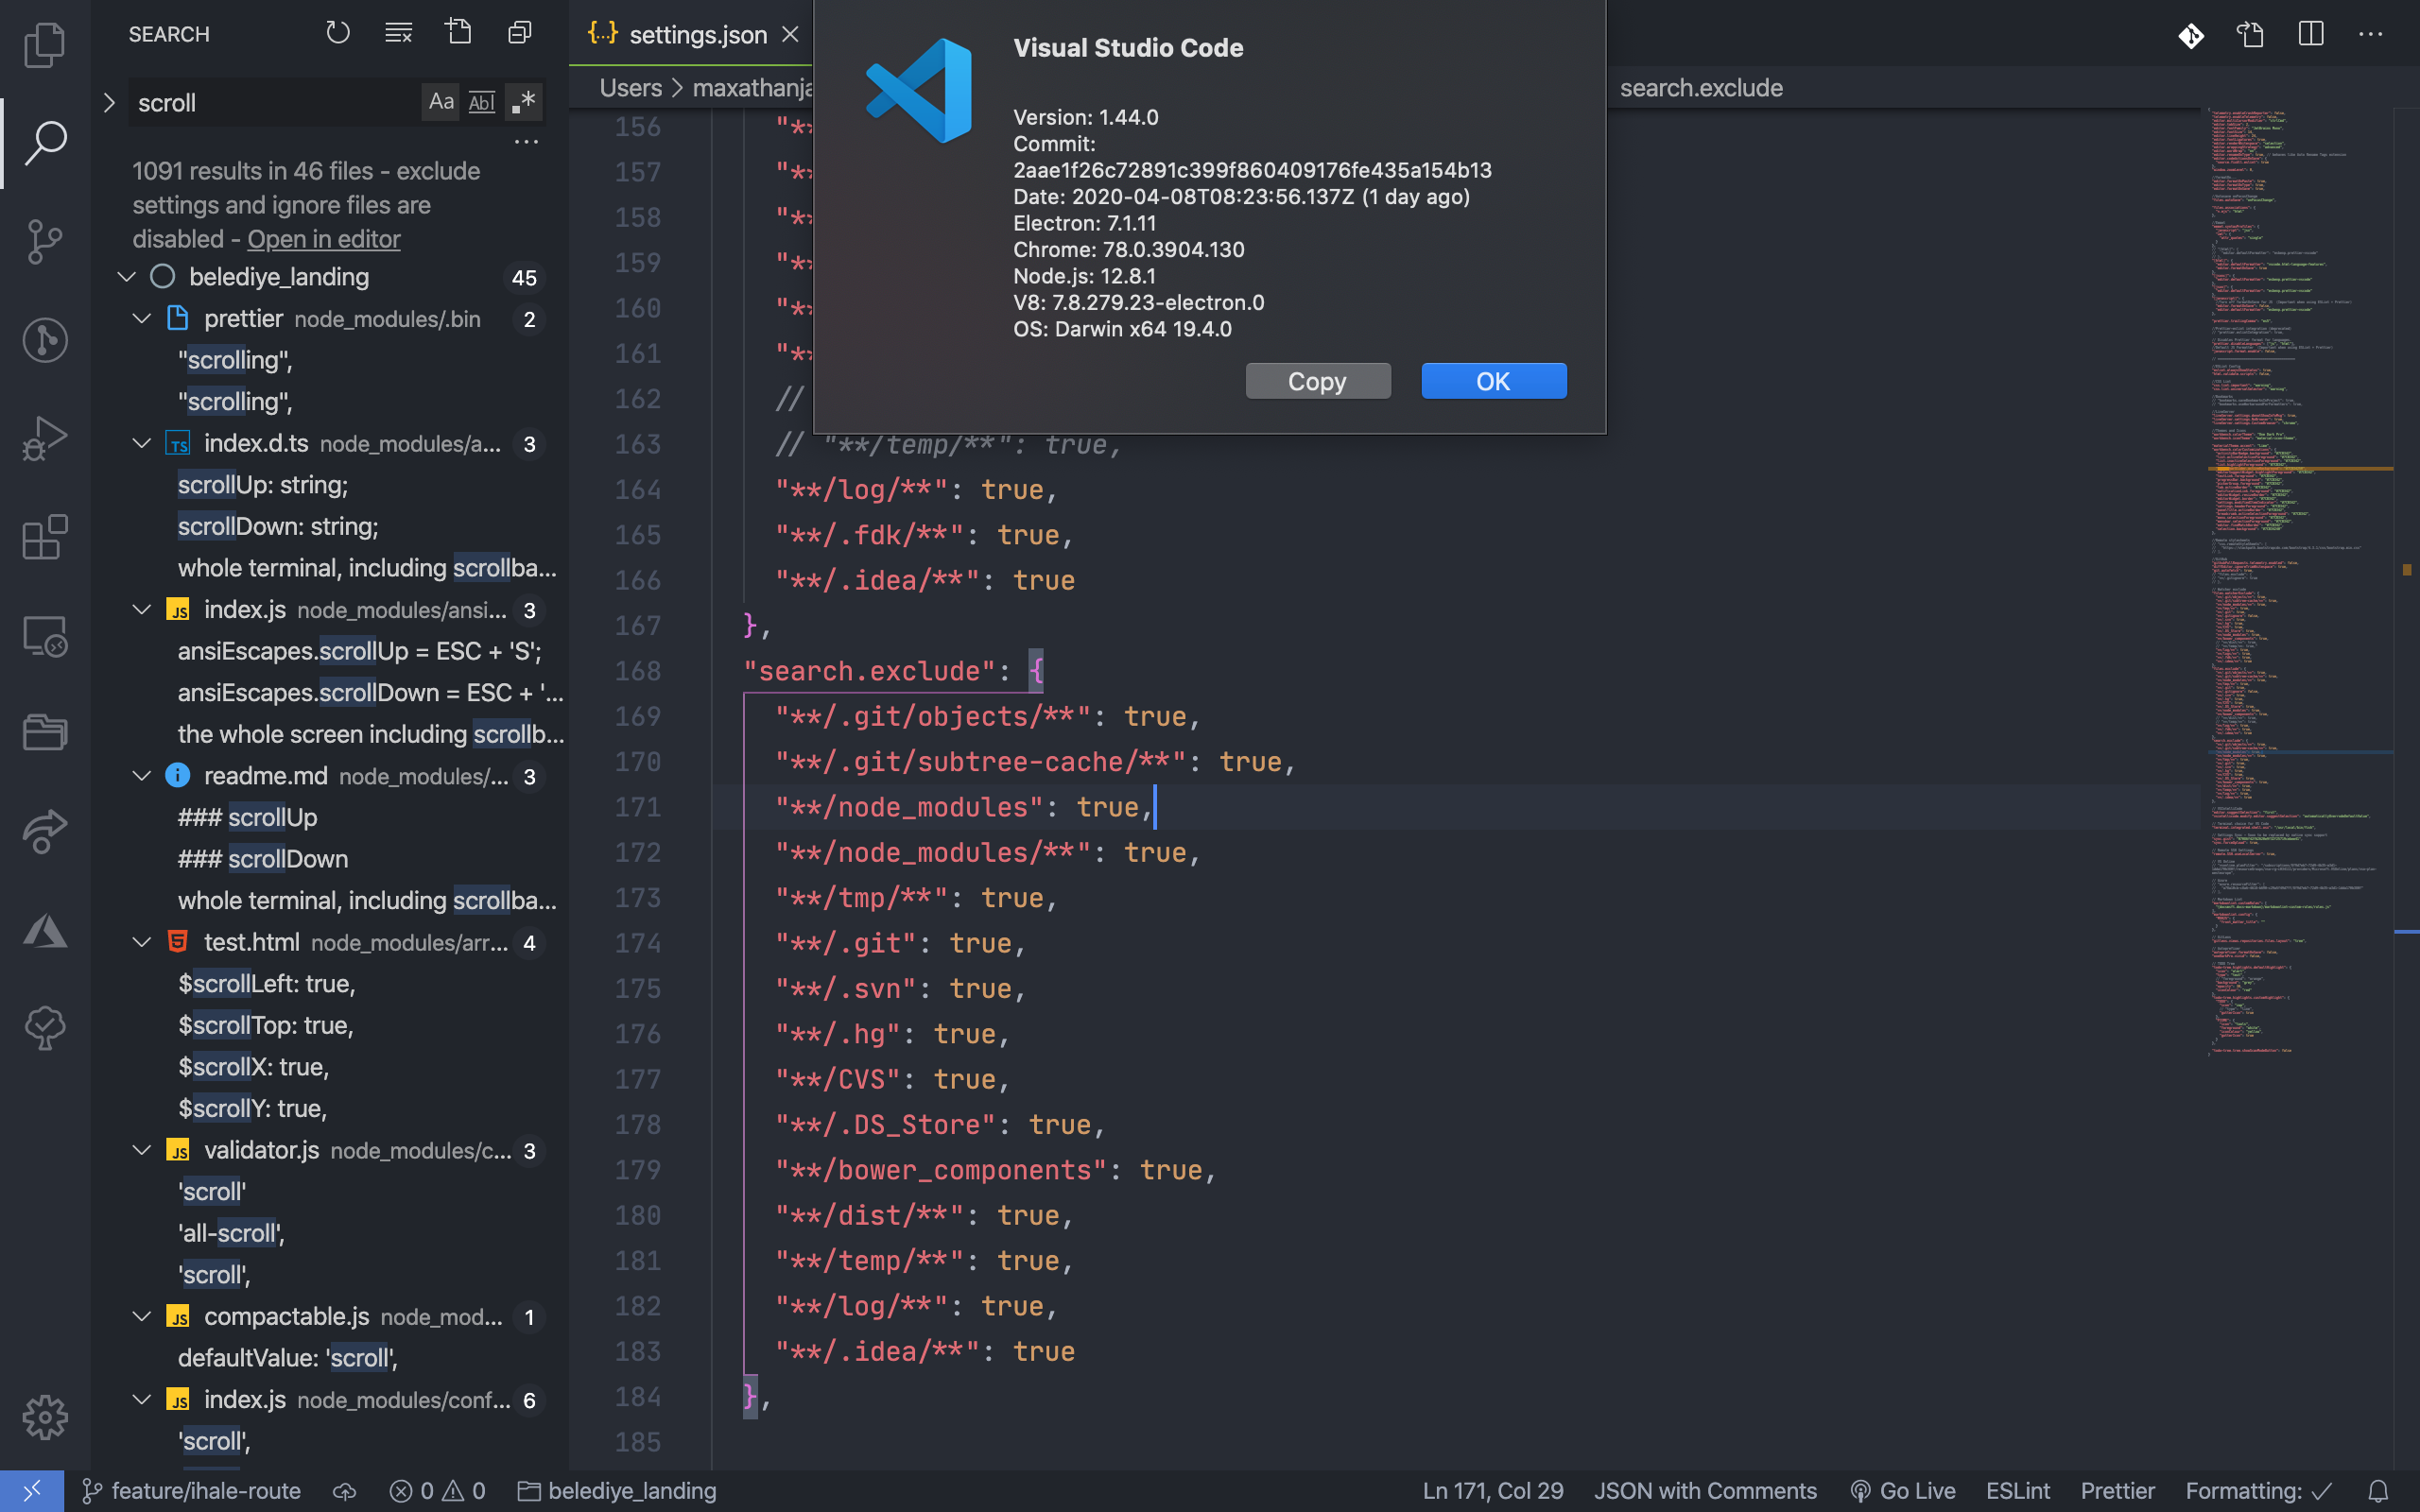Collapse the test.html search results
This screenshot has height=1512, width=2420.
(140, 942)
